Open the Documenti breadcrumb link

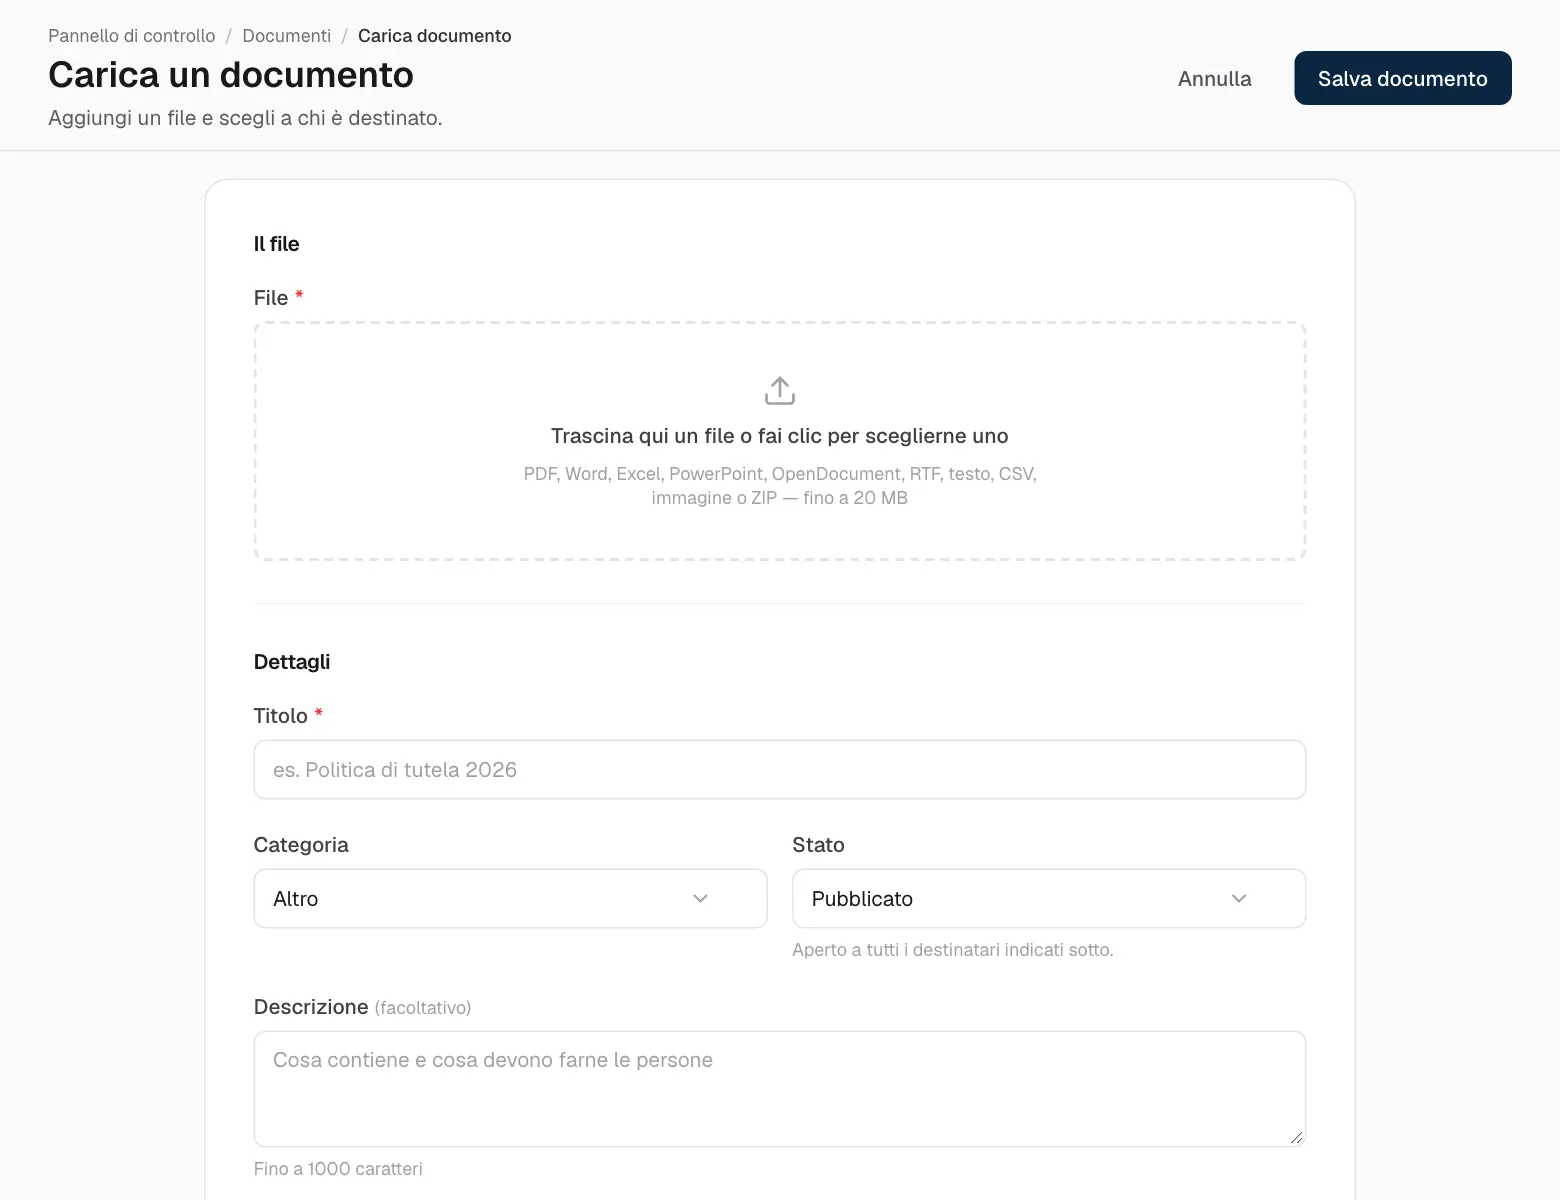point(287,36)
